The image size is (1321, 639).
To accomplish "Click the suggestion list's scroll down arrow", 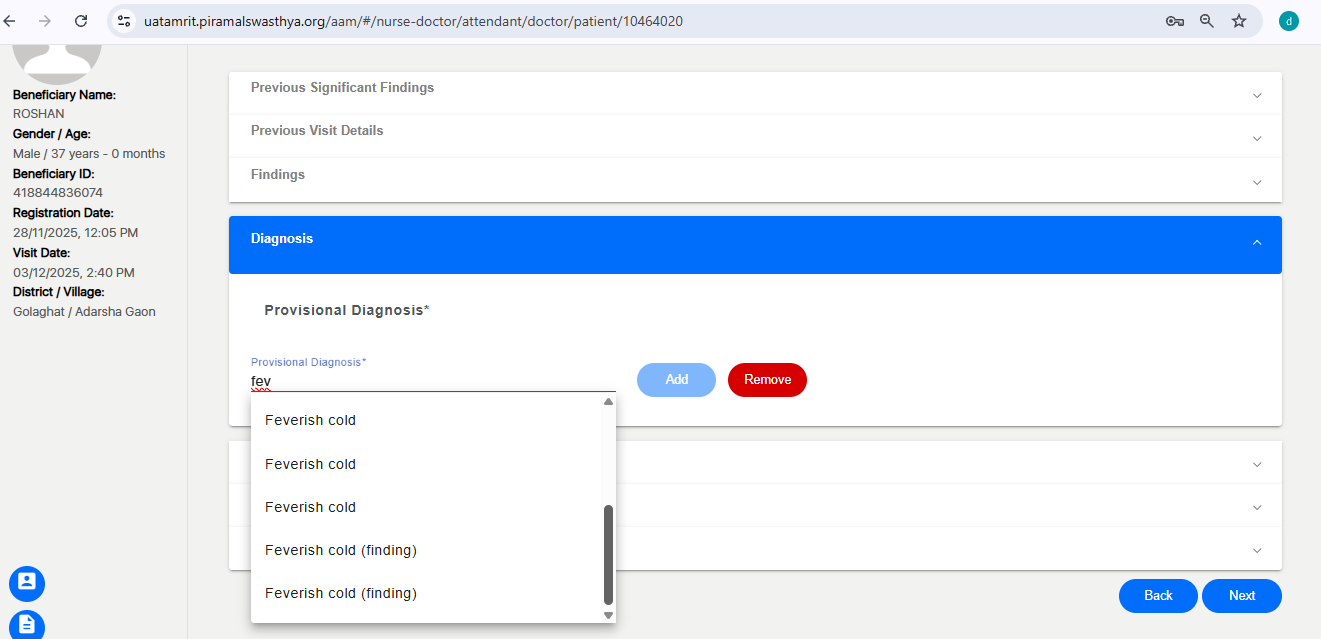I will pyautogui.click(x=608, y=615).
